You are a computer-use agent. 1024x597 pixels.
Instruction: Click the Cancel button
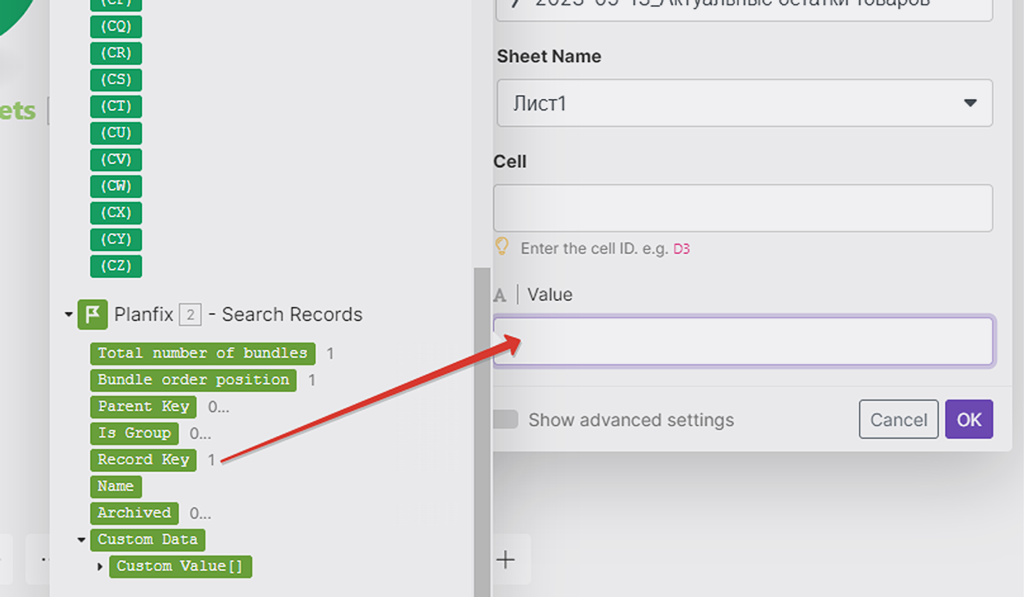899,419
